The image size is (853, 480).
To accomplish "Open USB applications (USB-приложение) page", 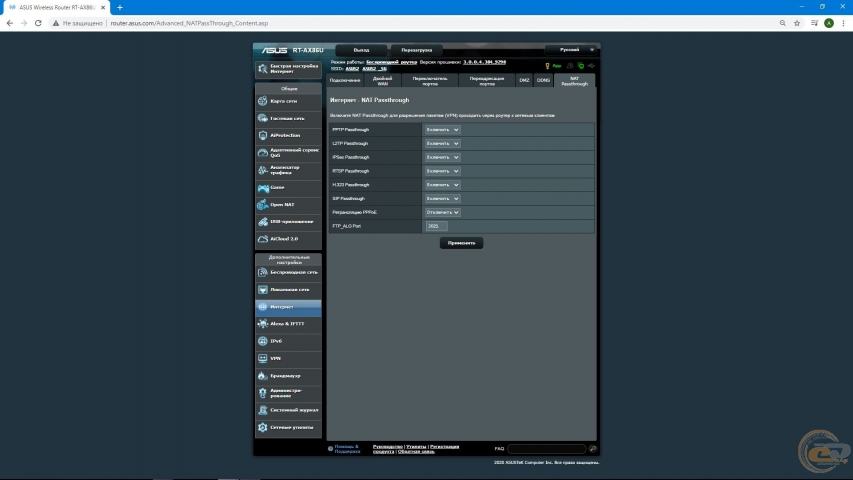I will 288,222.
